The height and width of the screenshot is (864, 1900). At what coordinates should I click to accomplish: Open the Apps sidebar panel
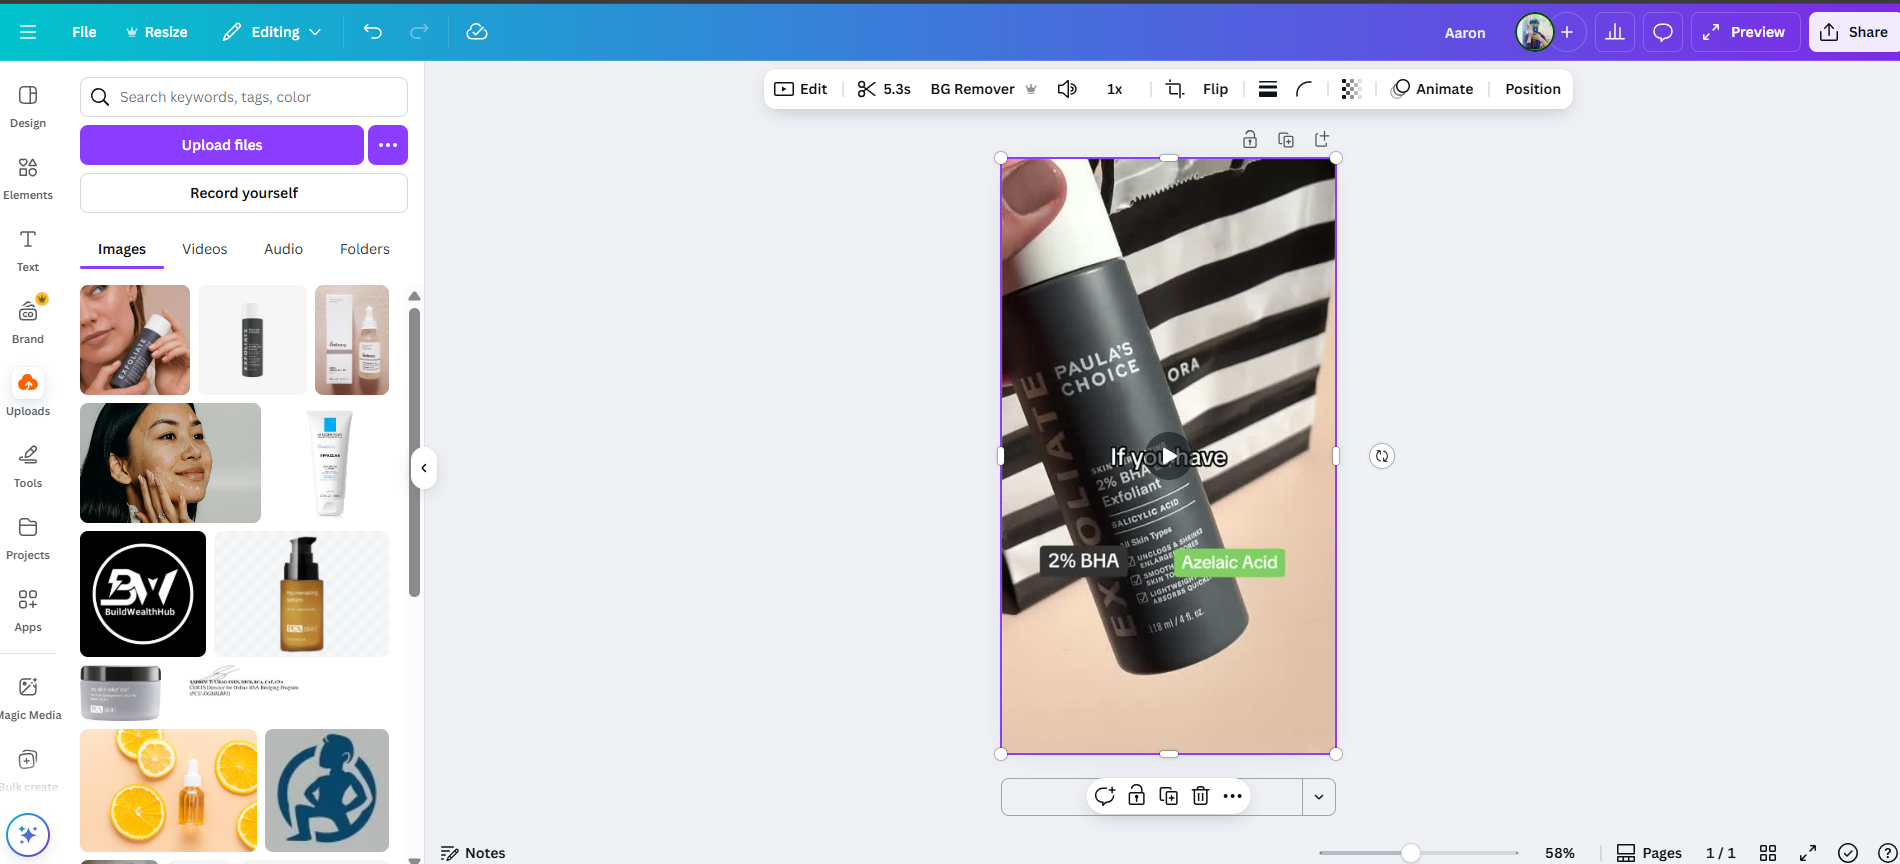28,611
